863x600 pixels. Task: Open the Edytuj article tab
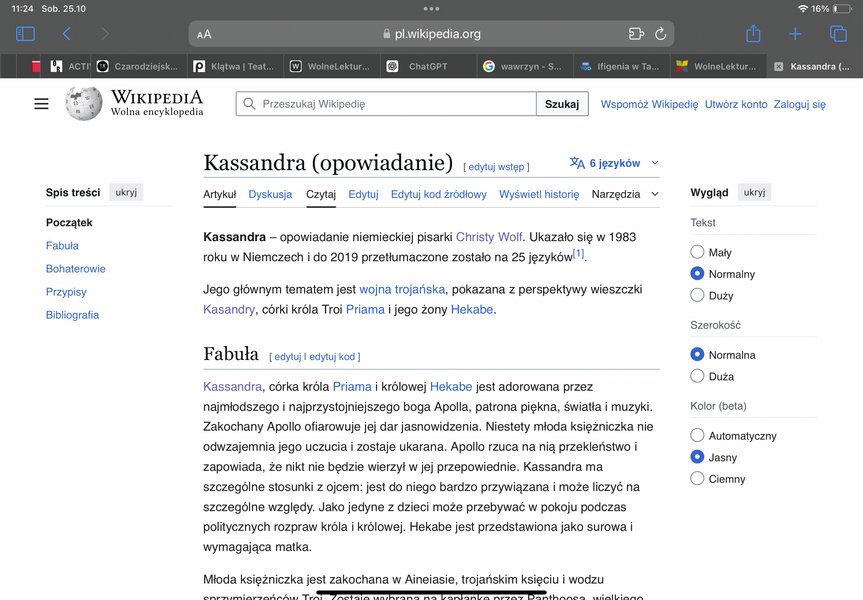pos(363,194)
